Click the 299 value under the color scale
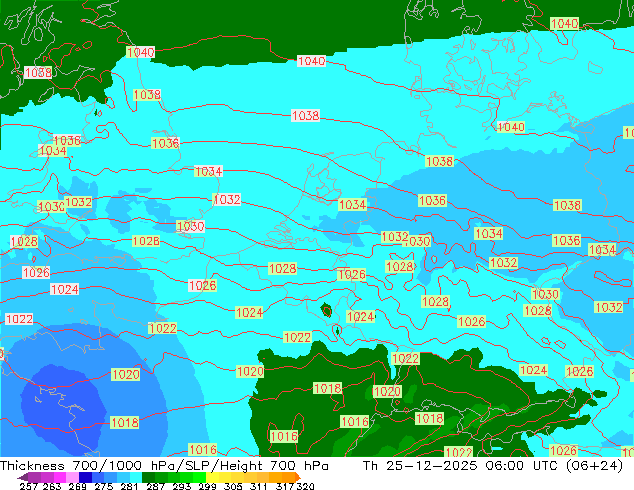This screenshot has width=634, height=490. tap(207, 486)
